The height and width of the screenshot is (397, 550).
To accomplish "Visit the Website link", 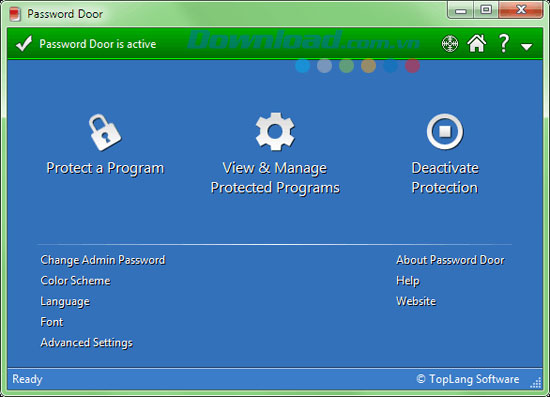I will 416,301.
